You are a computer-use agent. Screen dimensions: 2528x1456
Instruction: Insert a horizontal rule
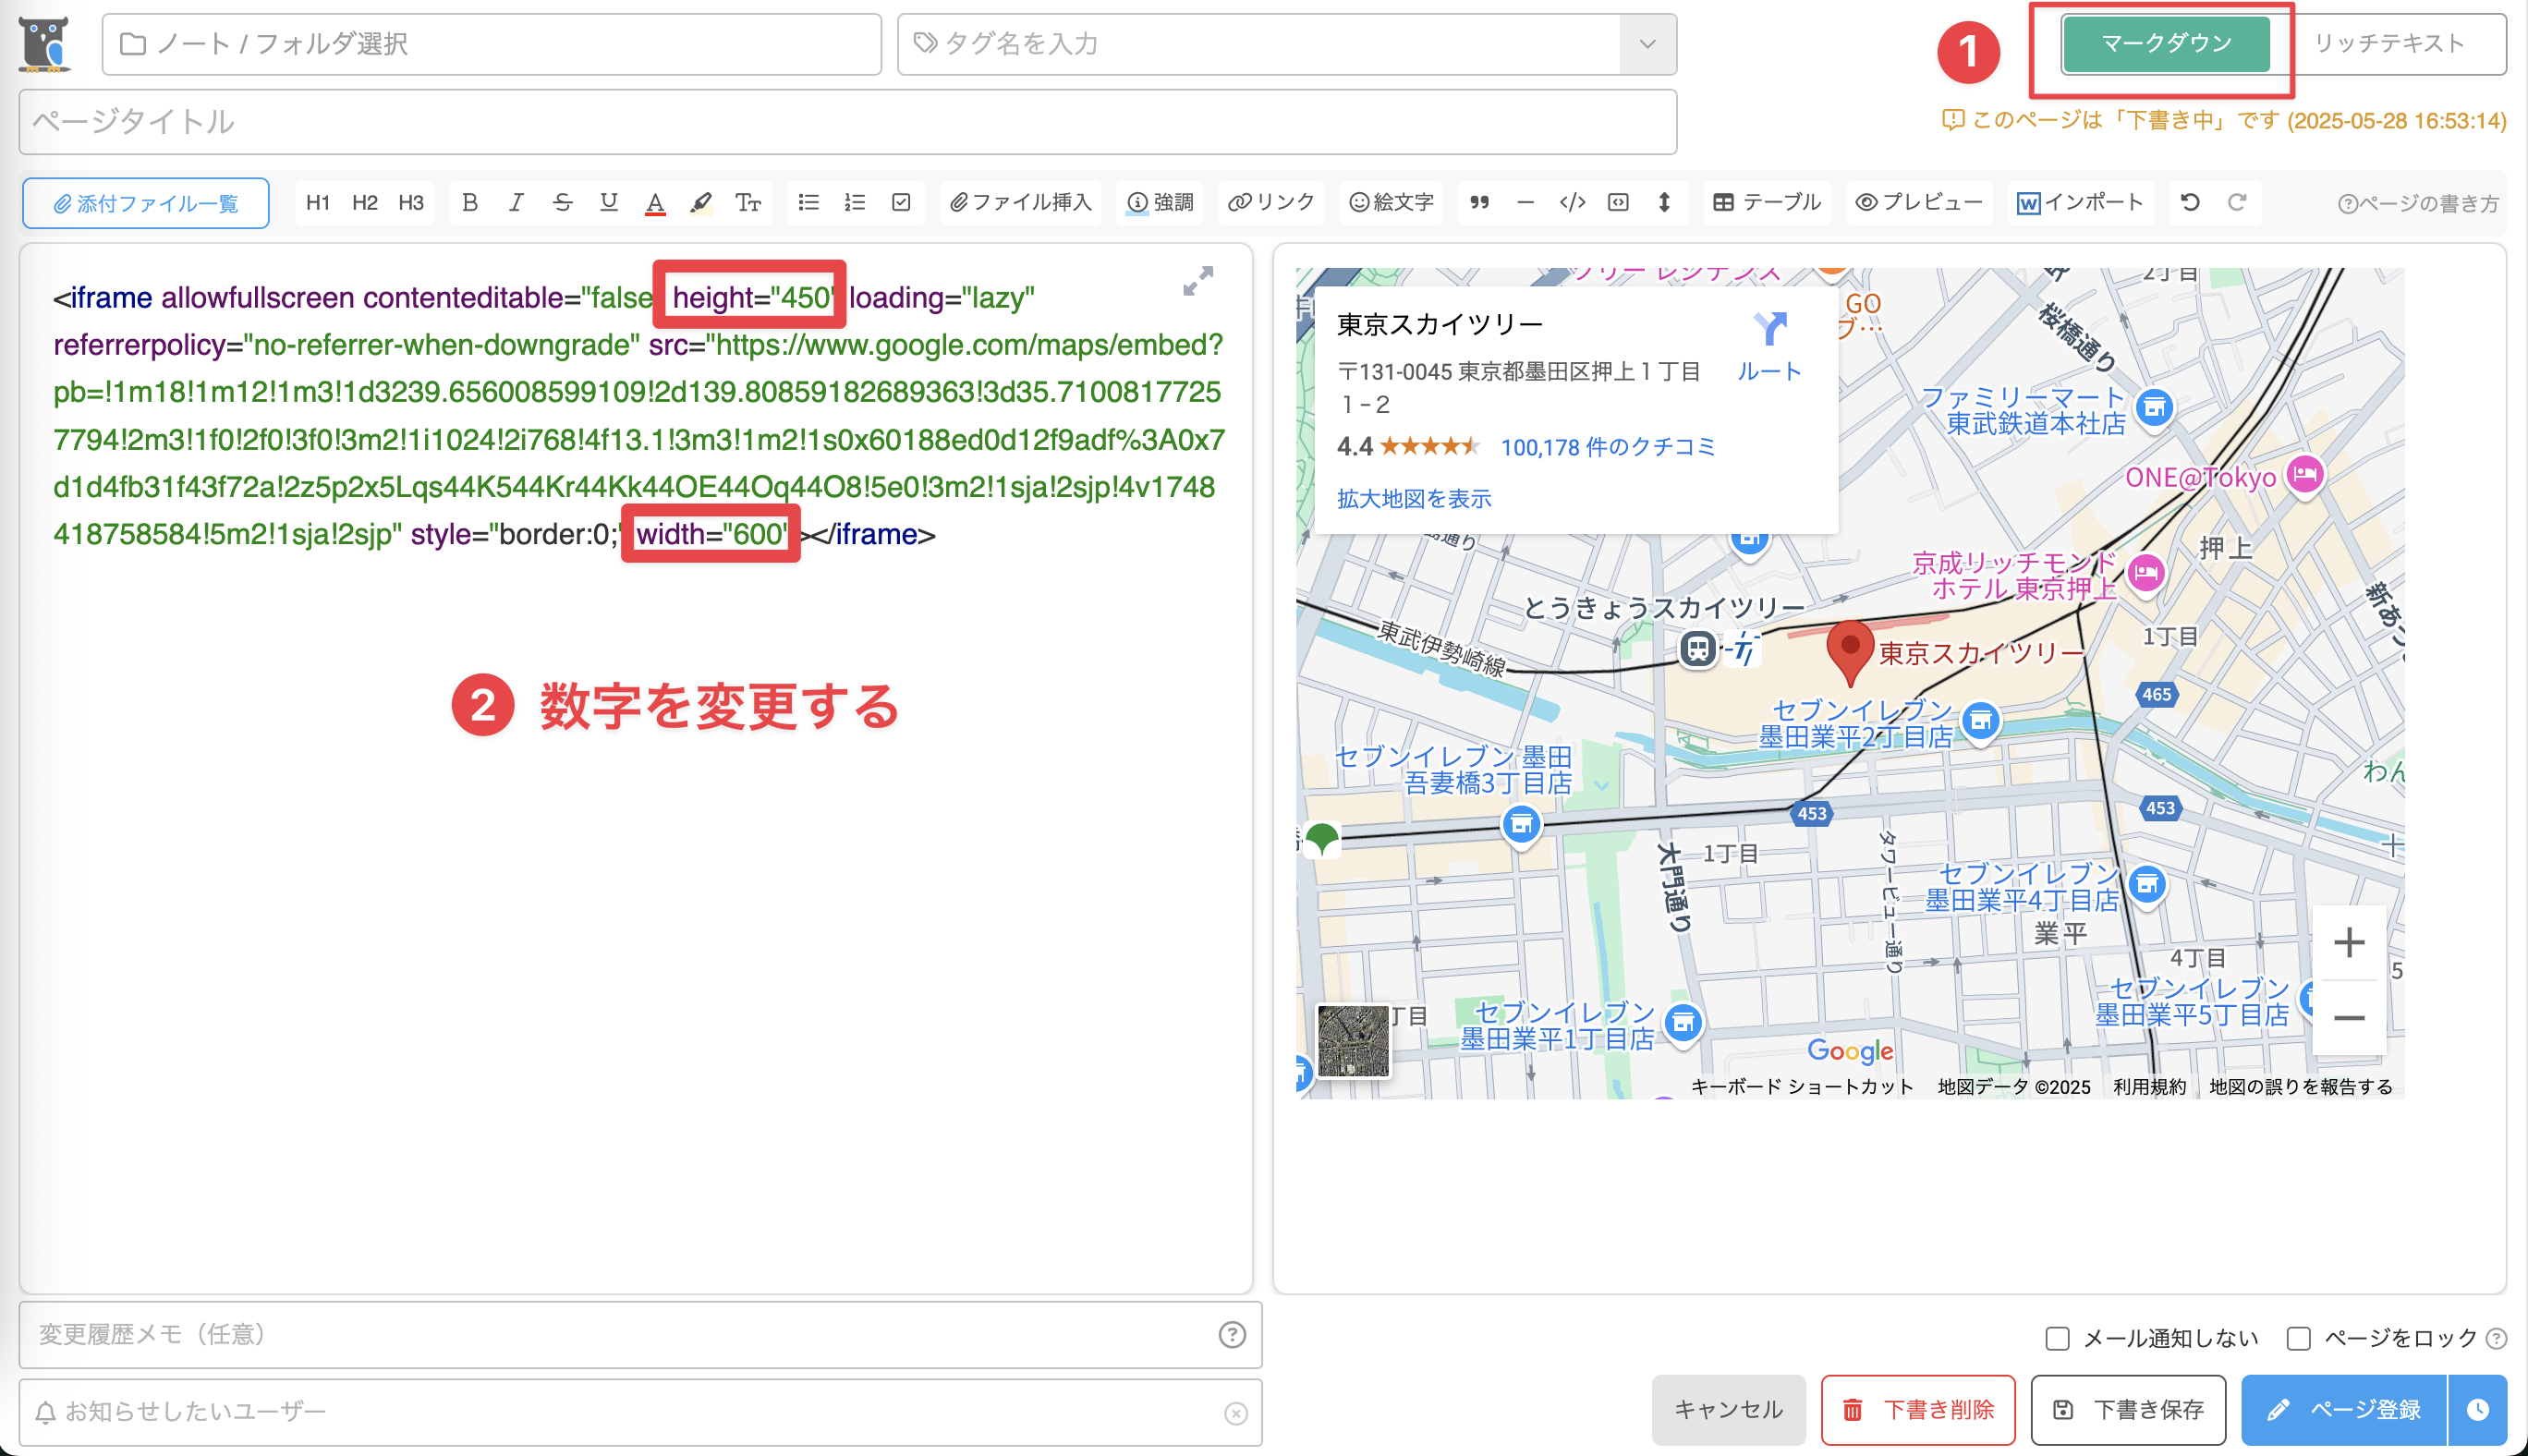click(1525, 203)
